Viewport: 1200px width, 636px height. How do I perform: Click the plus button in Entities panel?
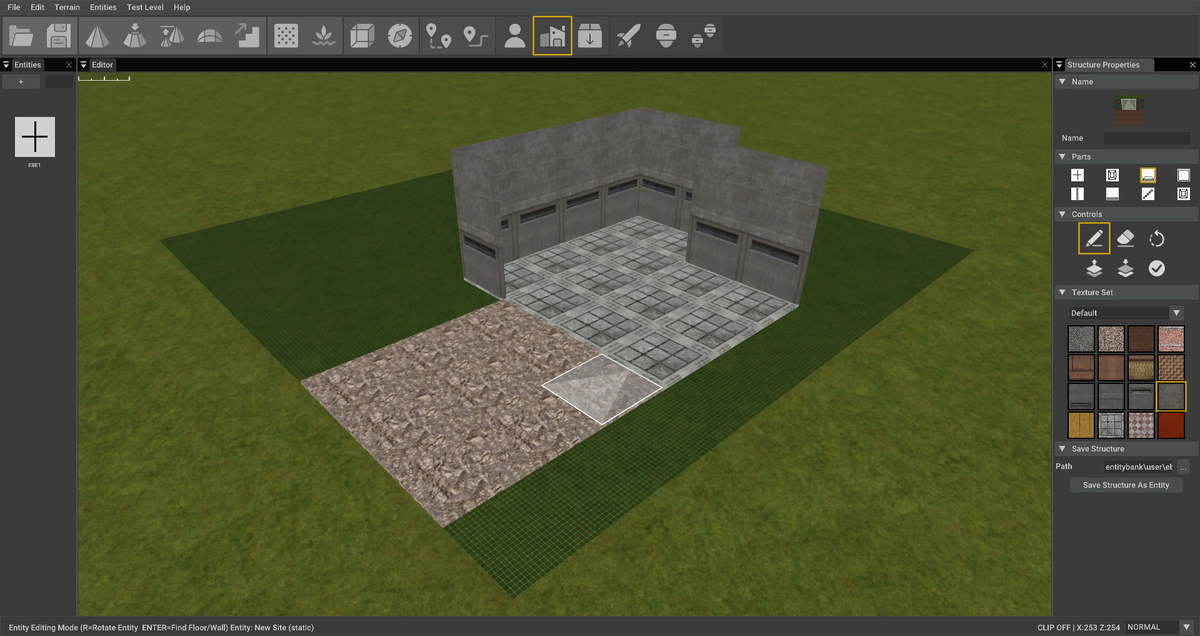21,82
